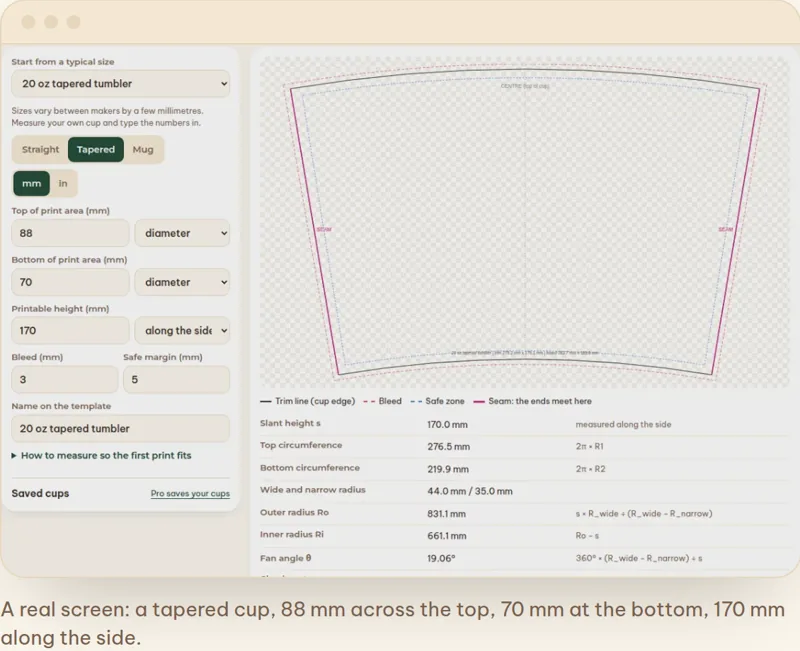
Task: Open the 'Pro saves your cups' link
Action: tap(190, 494)
